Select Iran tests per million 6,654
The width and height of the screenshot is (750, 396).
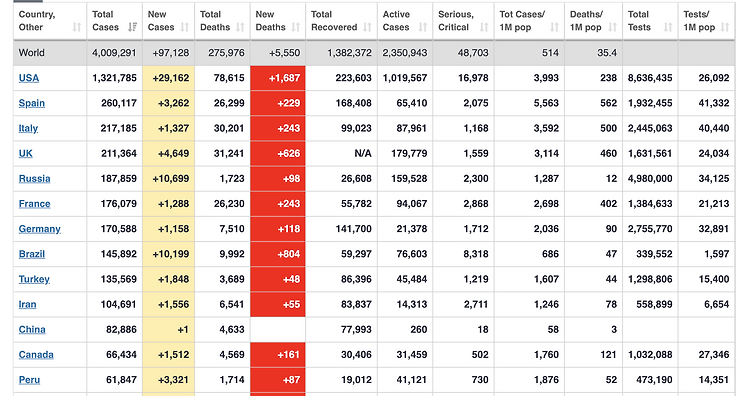pyautogui.click(x=717, y=305)
